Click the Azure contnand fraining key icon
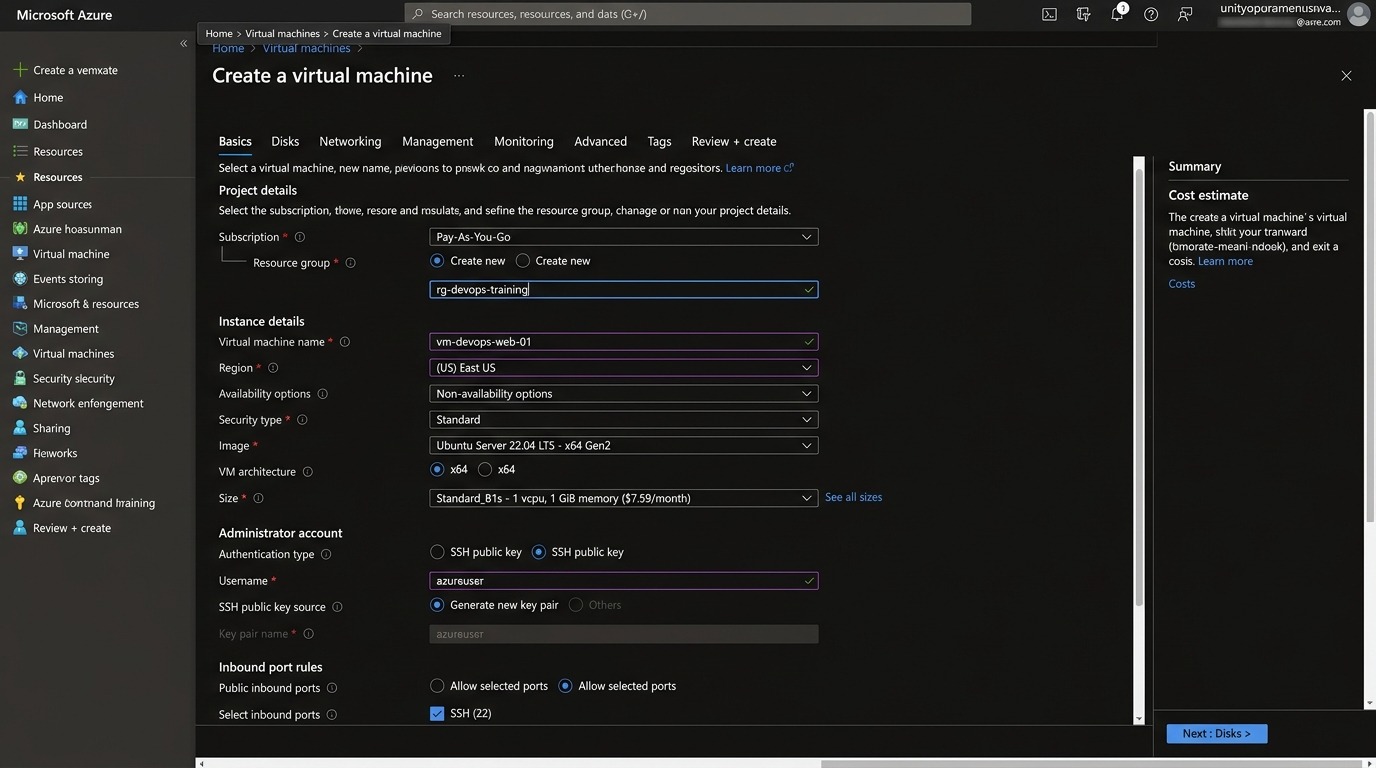This screenshot has height=768, width=1376. pyautogui.click(x=20, y=503)
